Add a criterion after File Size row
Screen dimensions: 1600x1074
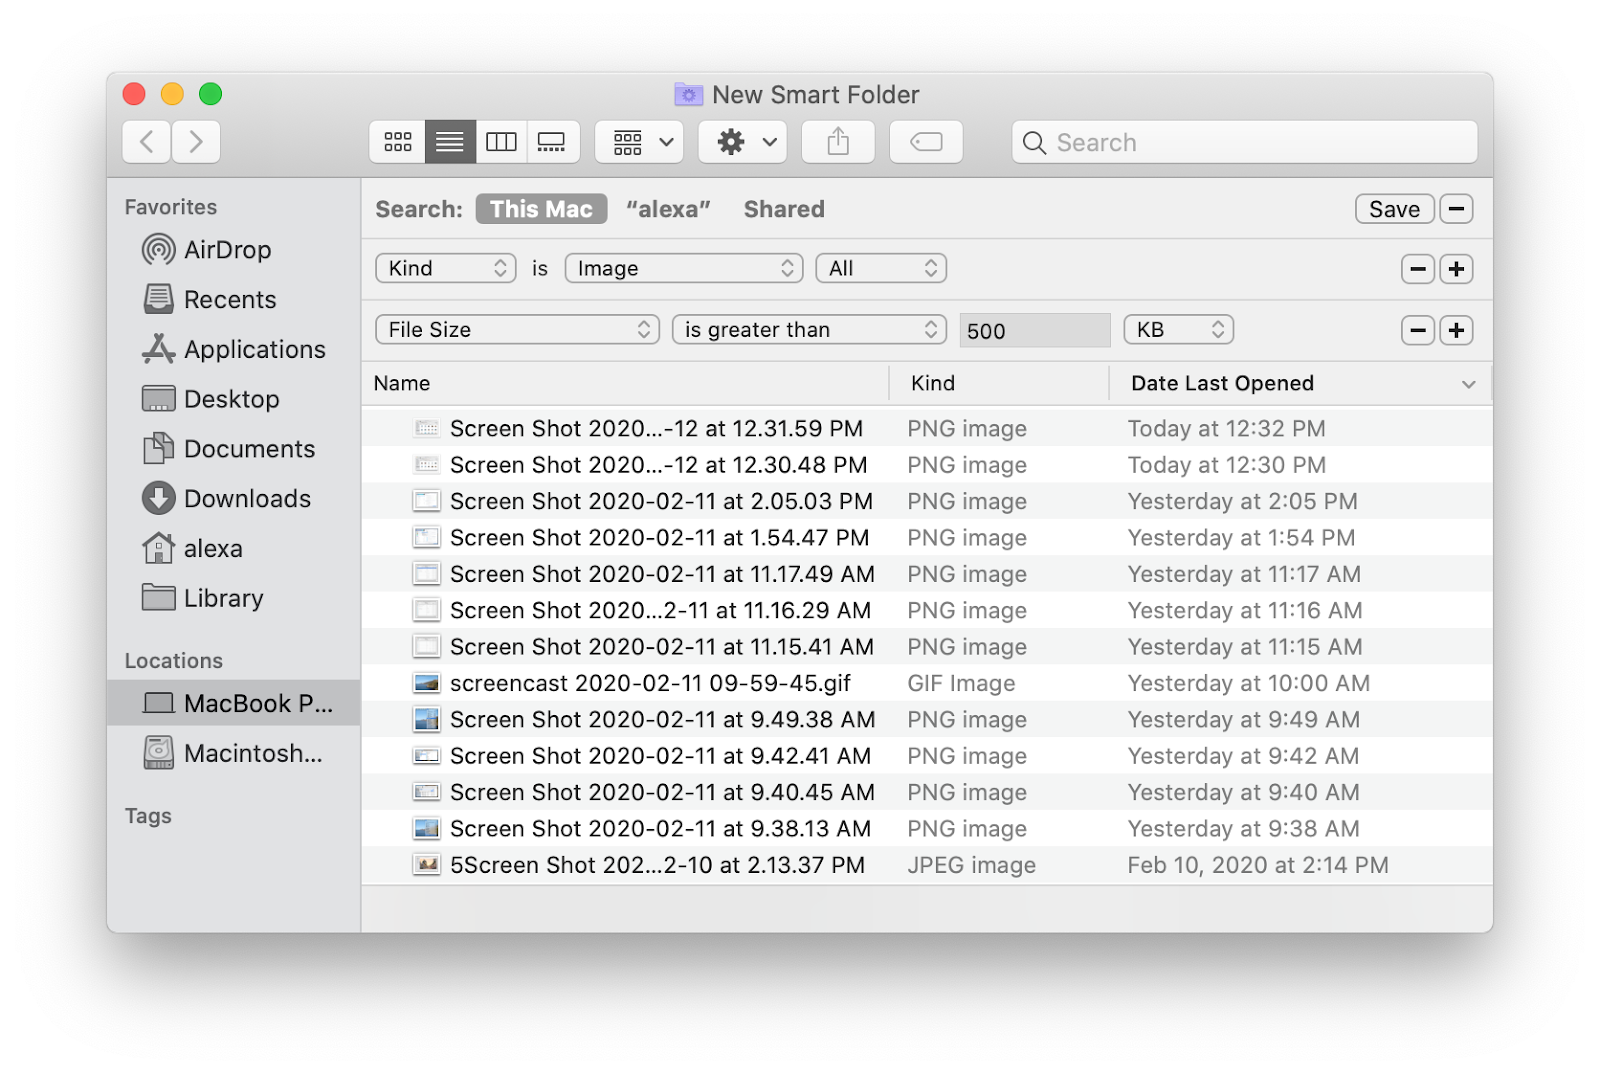coord(1457,330)
